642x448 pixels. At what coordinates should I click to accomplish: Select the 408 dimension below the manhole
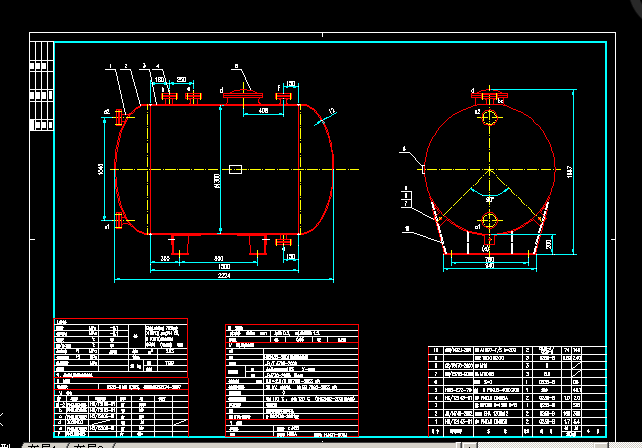click(263, 111)
